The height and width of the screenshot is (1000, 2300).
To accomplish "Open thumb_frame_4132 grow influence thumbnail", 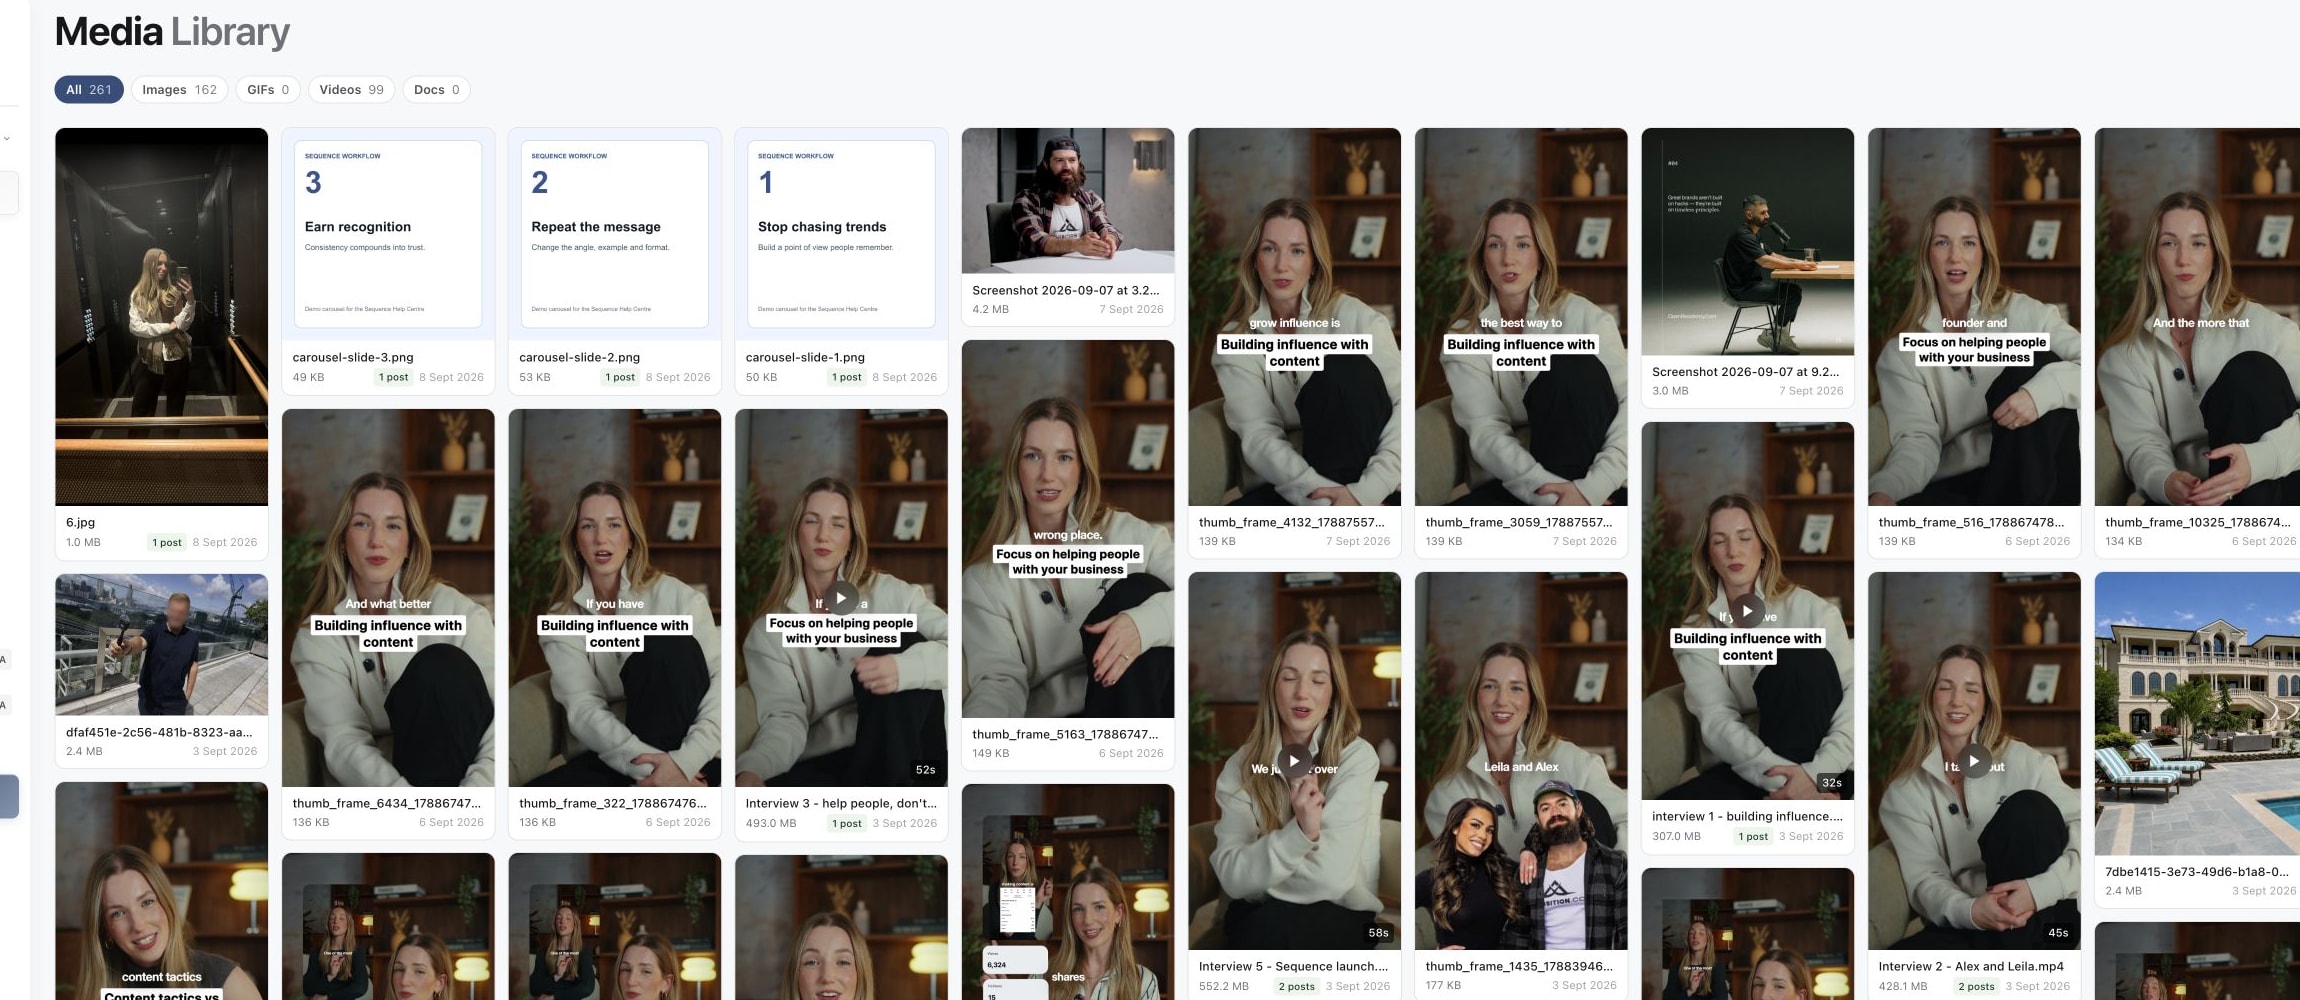I will (1294, 316).
